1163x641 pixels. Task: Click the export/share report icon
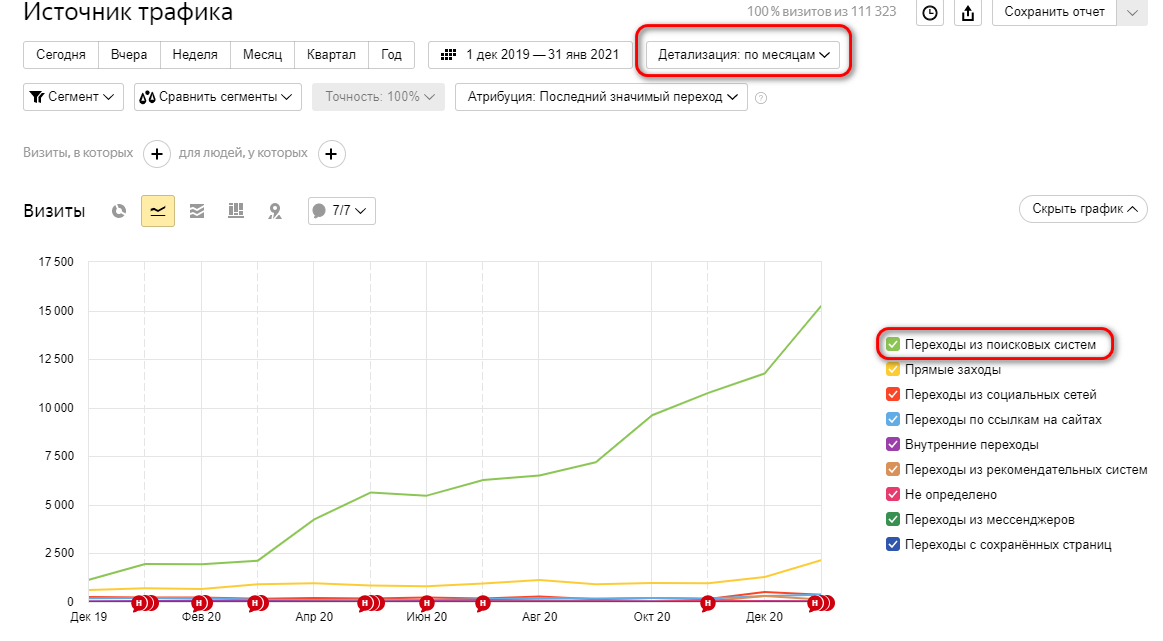tap(968, 13)
